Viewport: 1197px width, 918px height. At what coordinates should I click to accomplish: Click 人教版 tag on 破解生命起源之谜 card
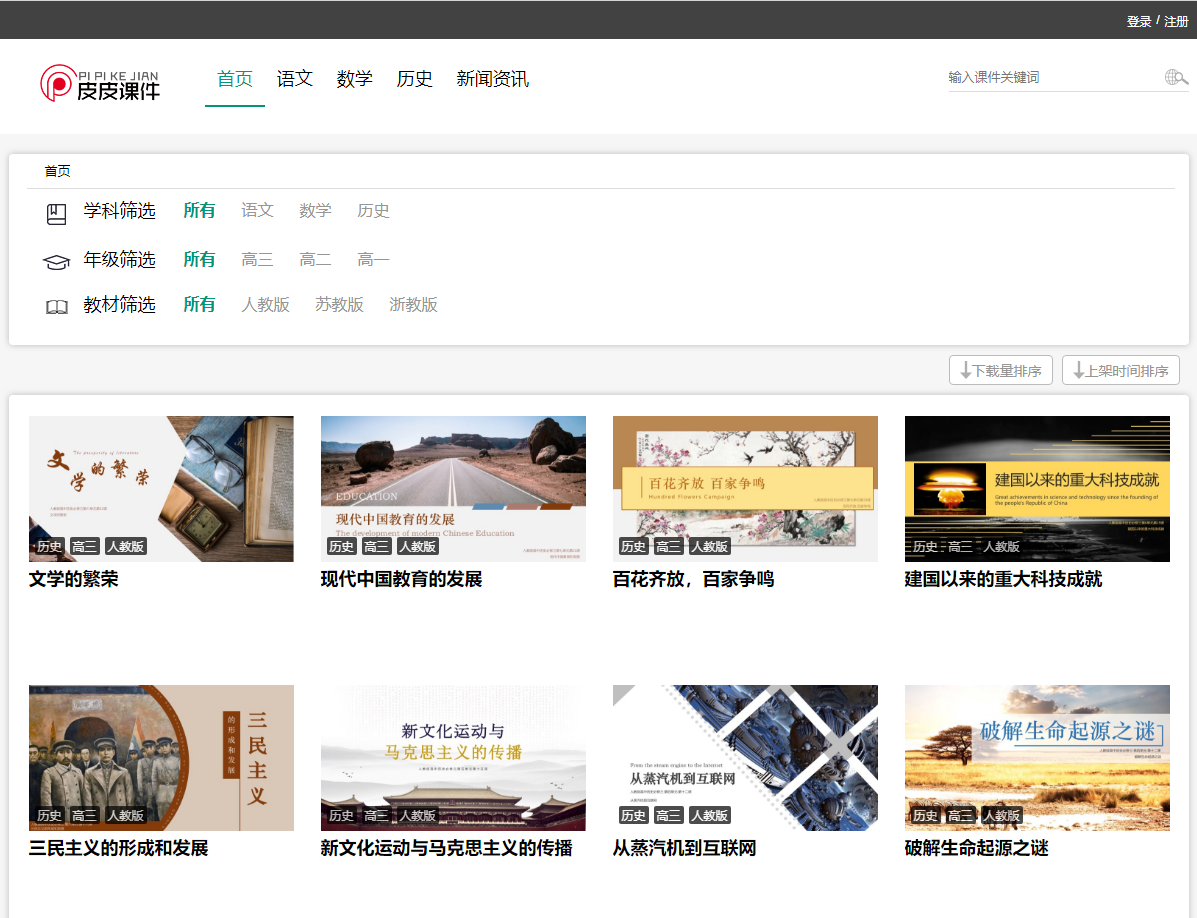click(x=1002, y=815)
